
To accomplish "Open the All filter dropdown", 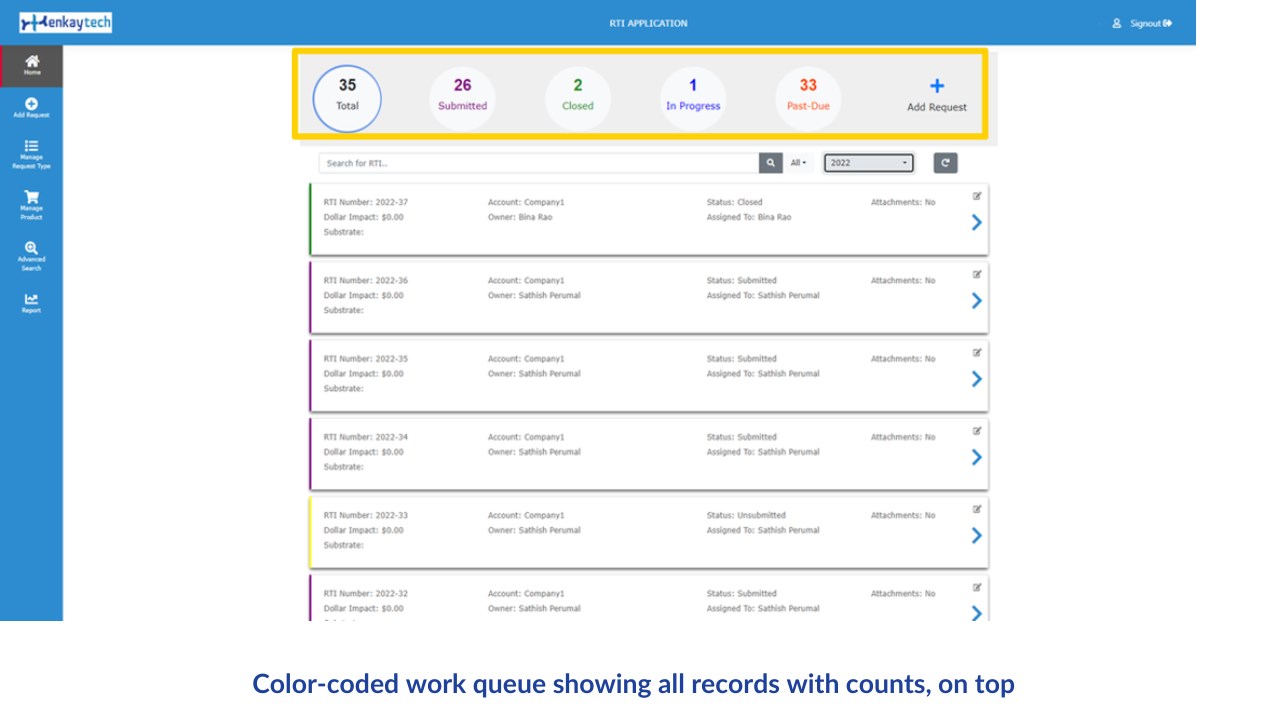I will 798,163.
